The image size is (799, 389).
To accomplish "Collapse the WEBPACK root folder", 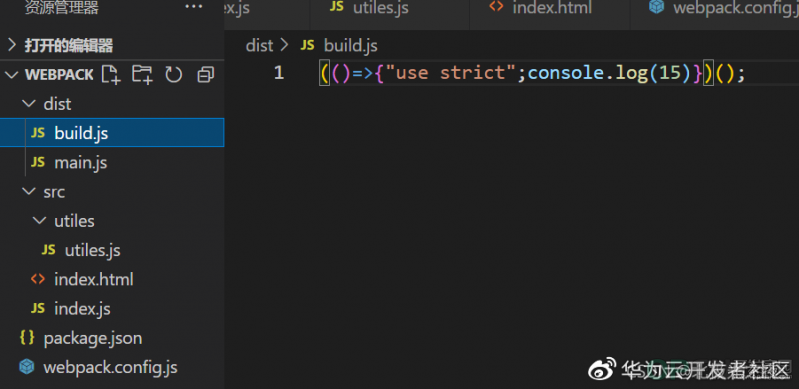I will [12, 75].
